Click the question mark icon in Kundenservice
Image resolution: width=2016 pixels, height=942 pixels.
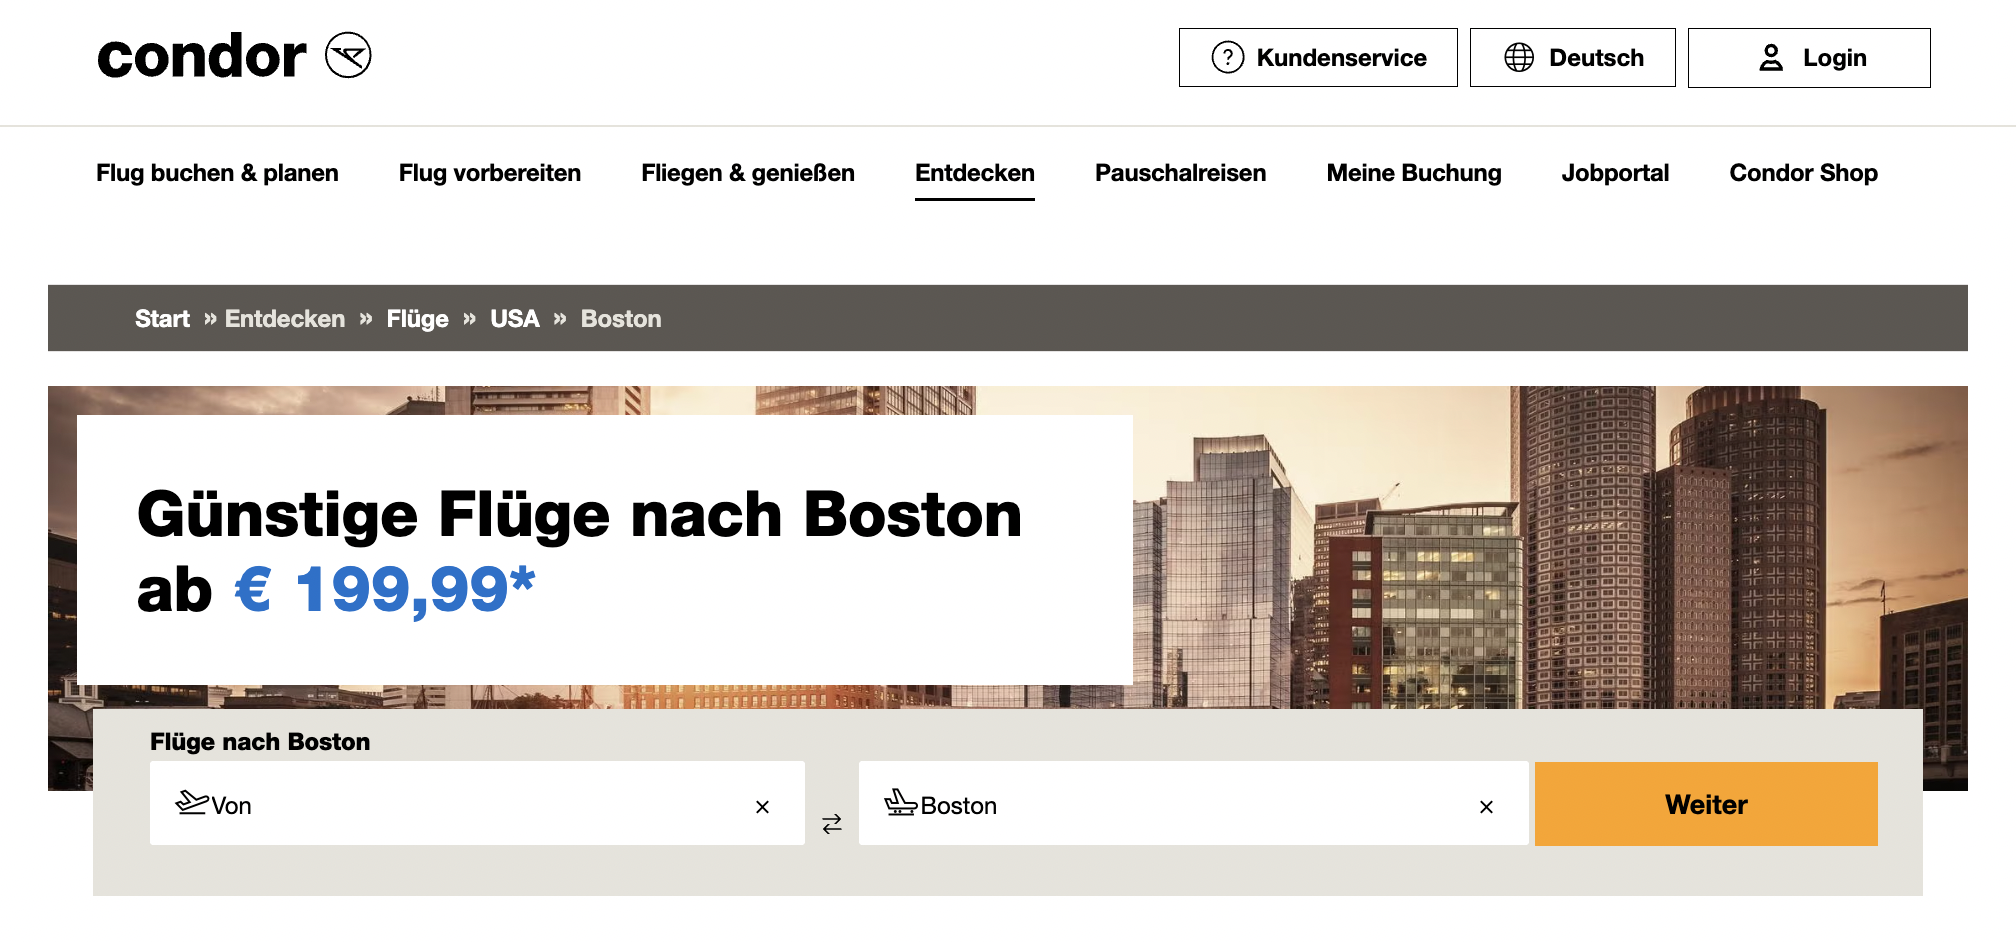[1227, 58]
